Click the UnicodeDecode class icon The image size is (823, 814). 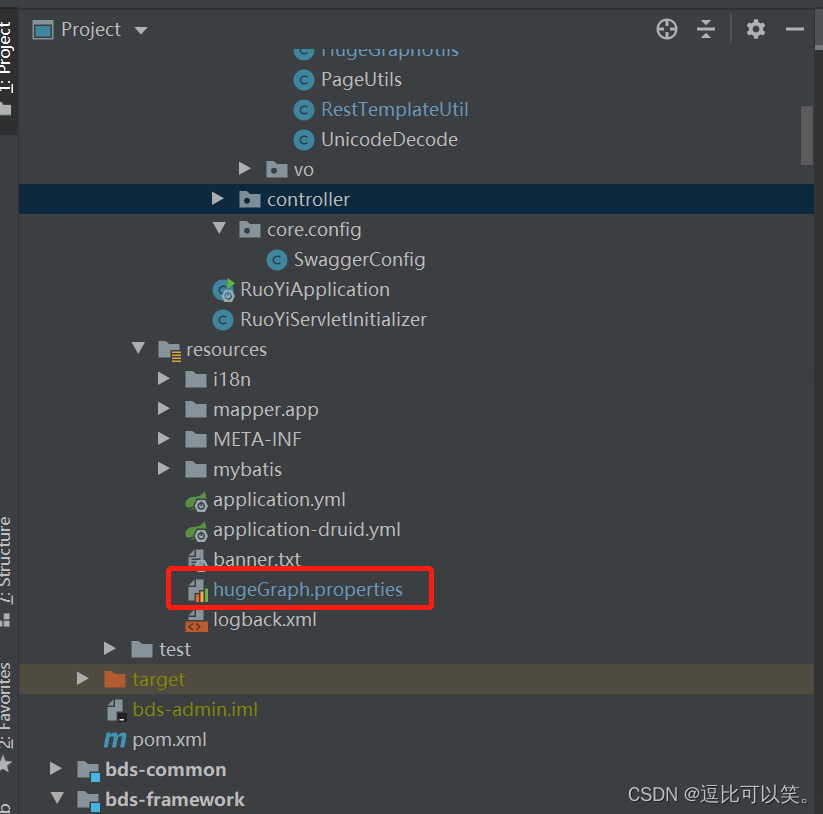303,140
